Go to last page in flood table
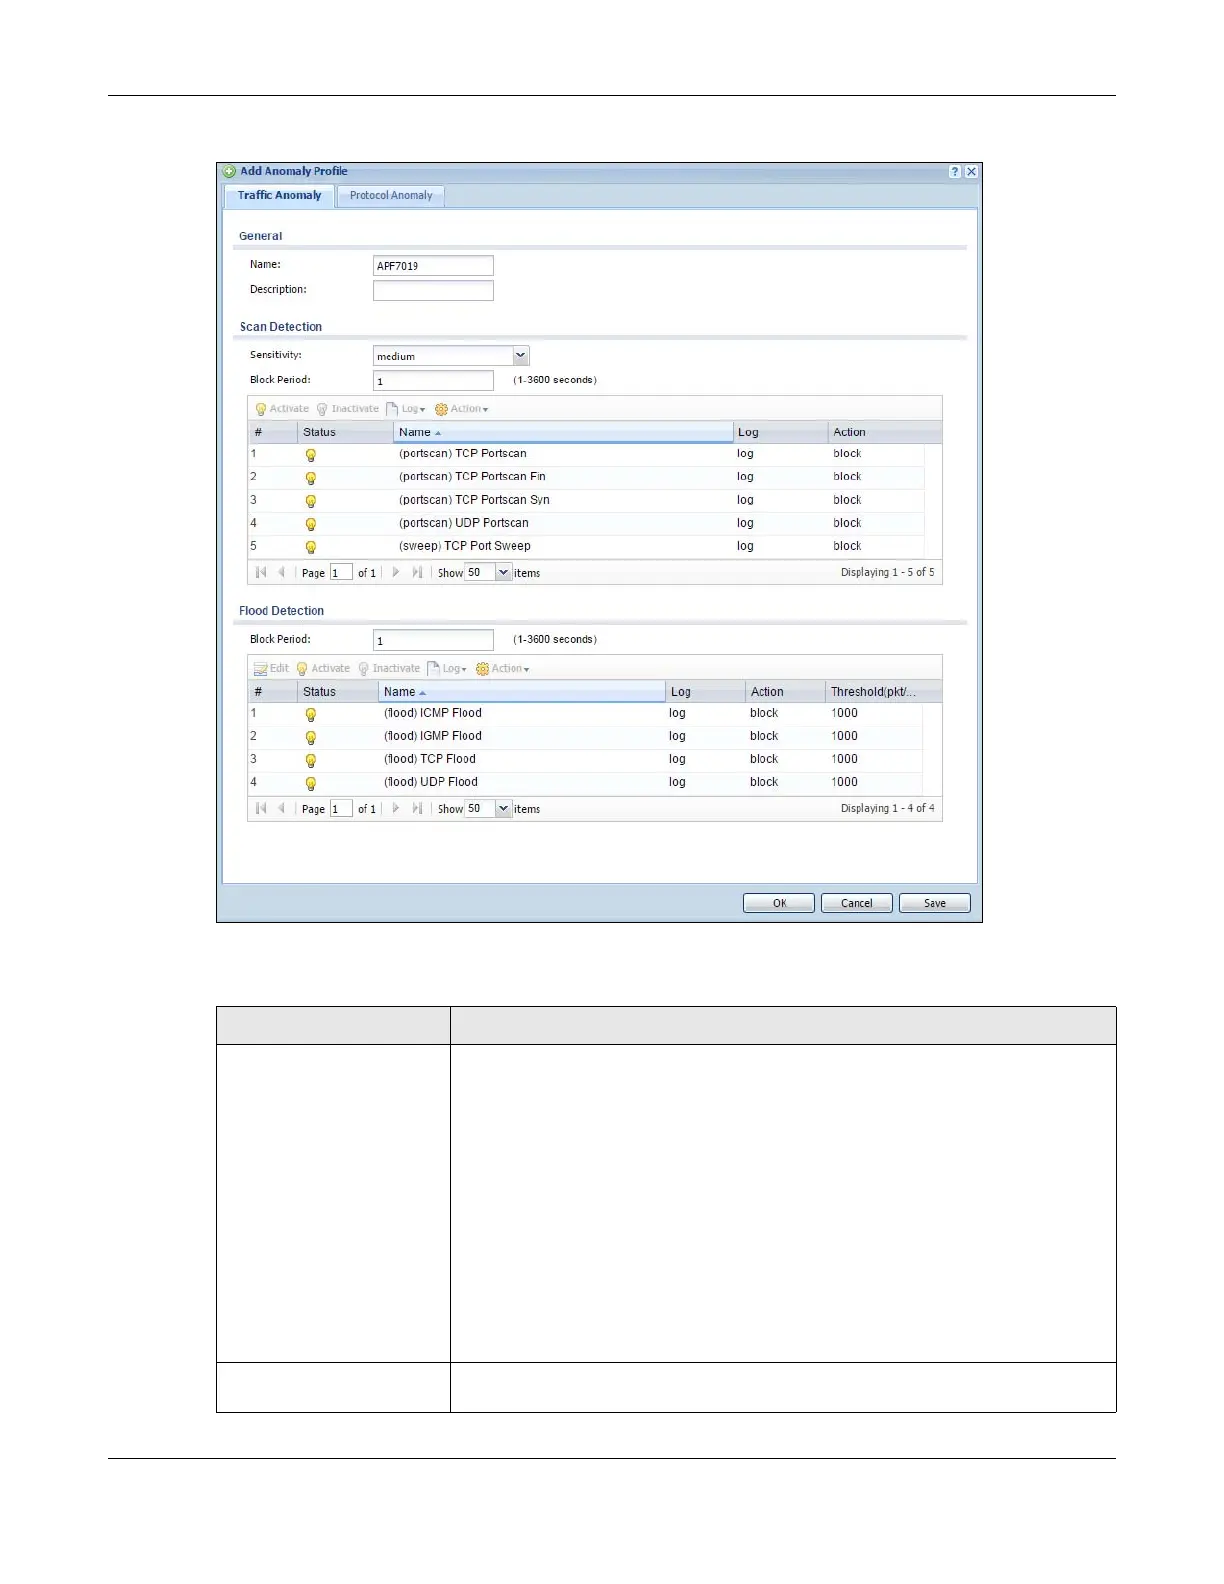The image size is (1224, 1584). 417,809
